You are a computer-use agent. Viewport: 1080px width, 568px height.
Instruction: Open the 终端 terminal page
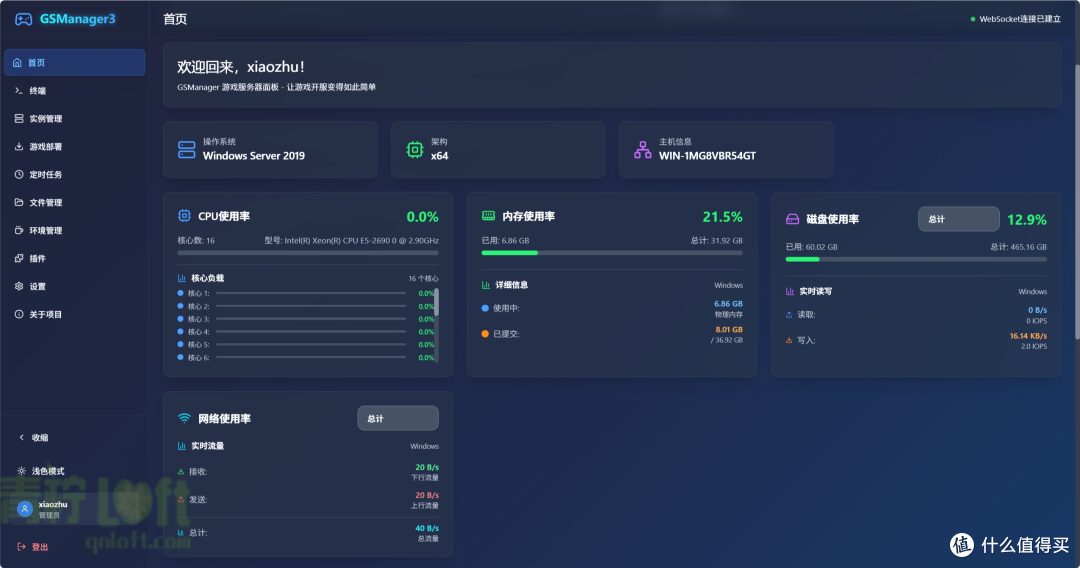[74, 91]
